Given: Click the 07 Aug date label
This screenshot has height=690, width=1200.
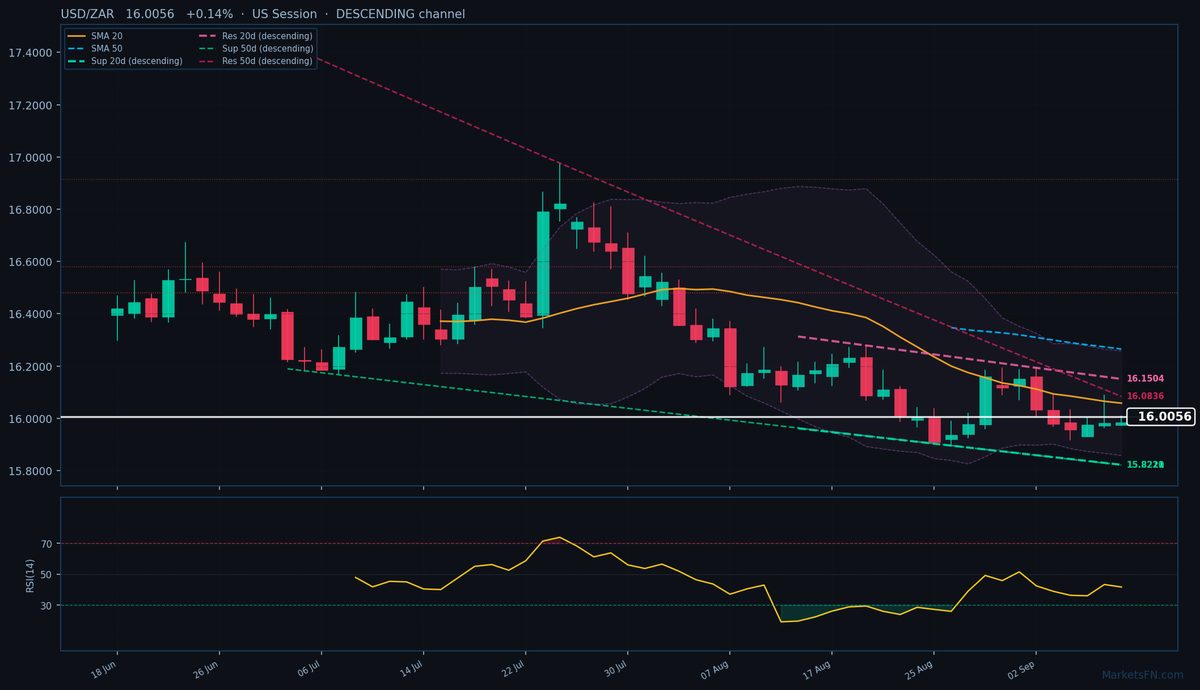Looking at the screenshot, I should click(715, 670).
